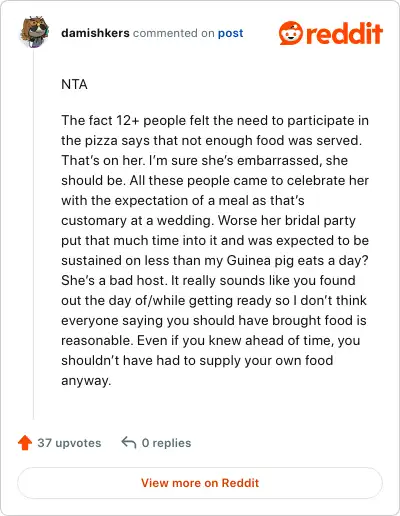Click the Reddit Snoo mascot icon
The image size is (400, 516).
point(291,33)
